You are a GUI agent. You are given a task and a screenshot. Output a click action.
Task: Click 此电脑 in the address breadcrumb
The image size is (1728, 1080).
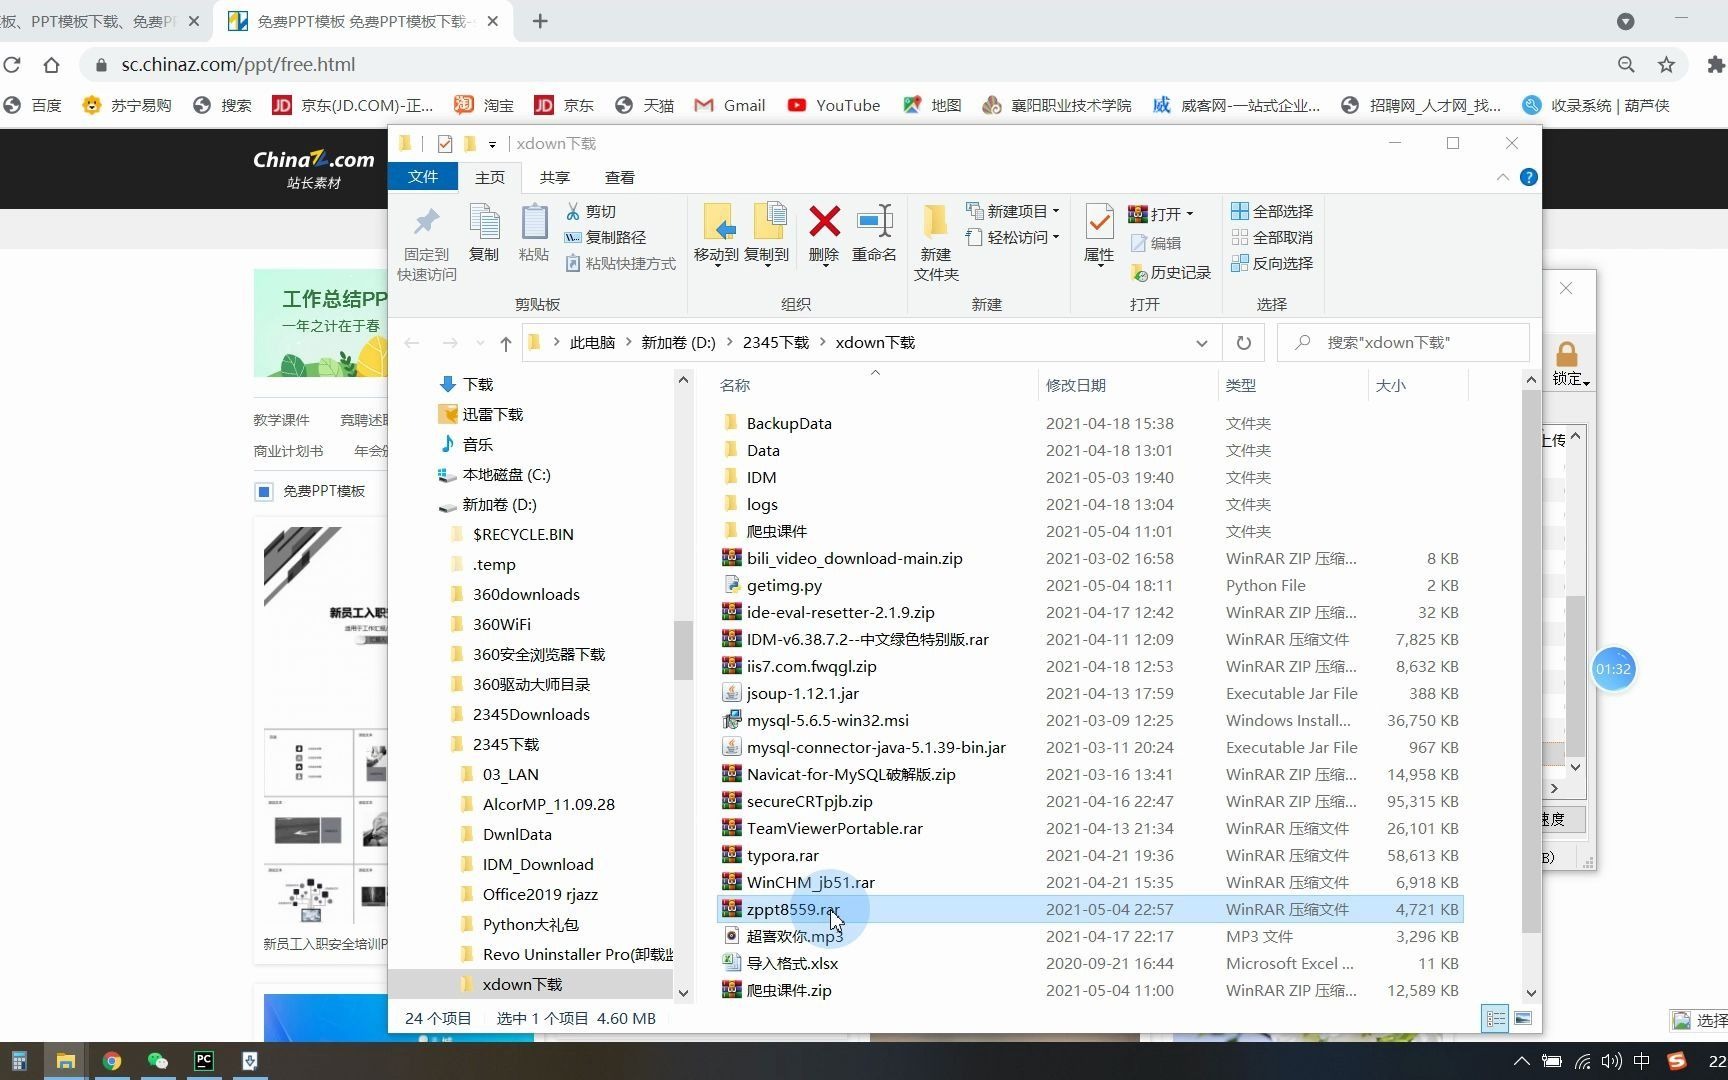tap(593, 342)
